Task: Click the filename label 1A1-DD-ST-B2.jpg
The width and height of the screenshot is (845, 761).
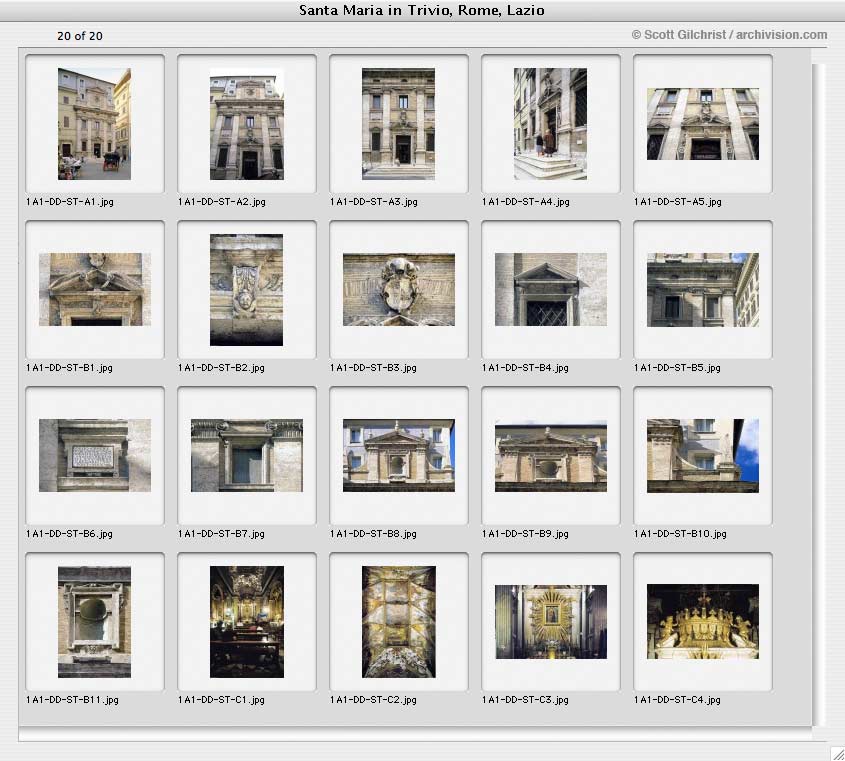Action: 221,368
